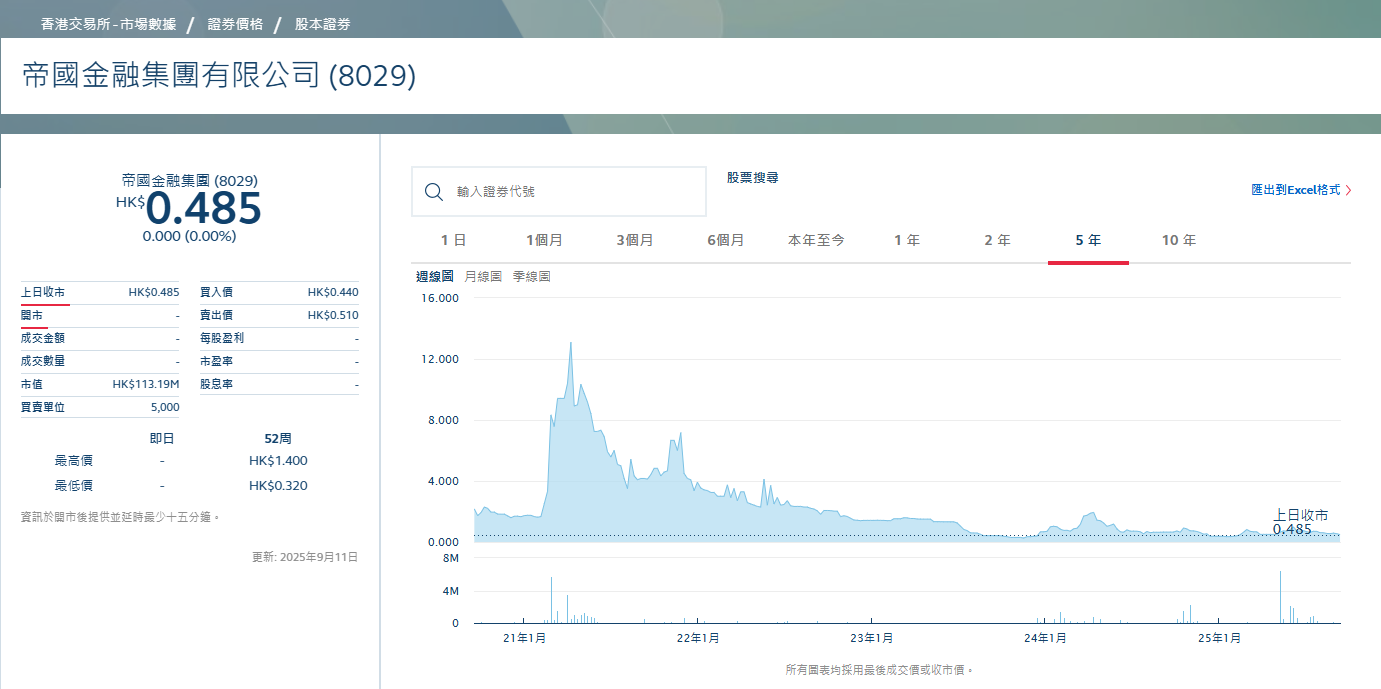Screen dimensions: 1381x689
Task: Click the 5,000 lot size value
Action: click(x=165, y=407)
